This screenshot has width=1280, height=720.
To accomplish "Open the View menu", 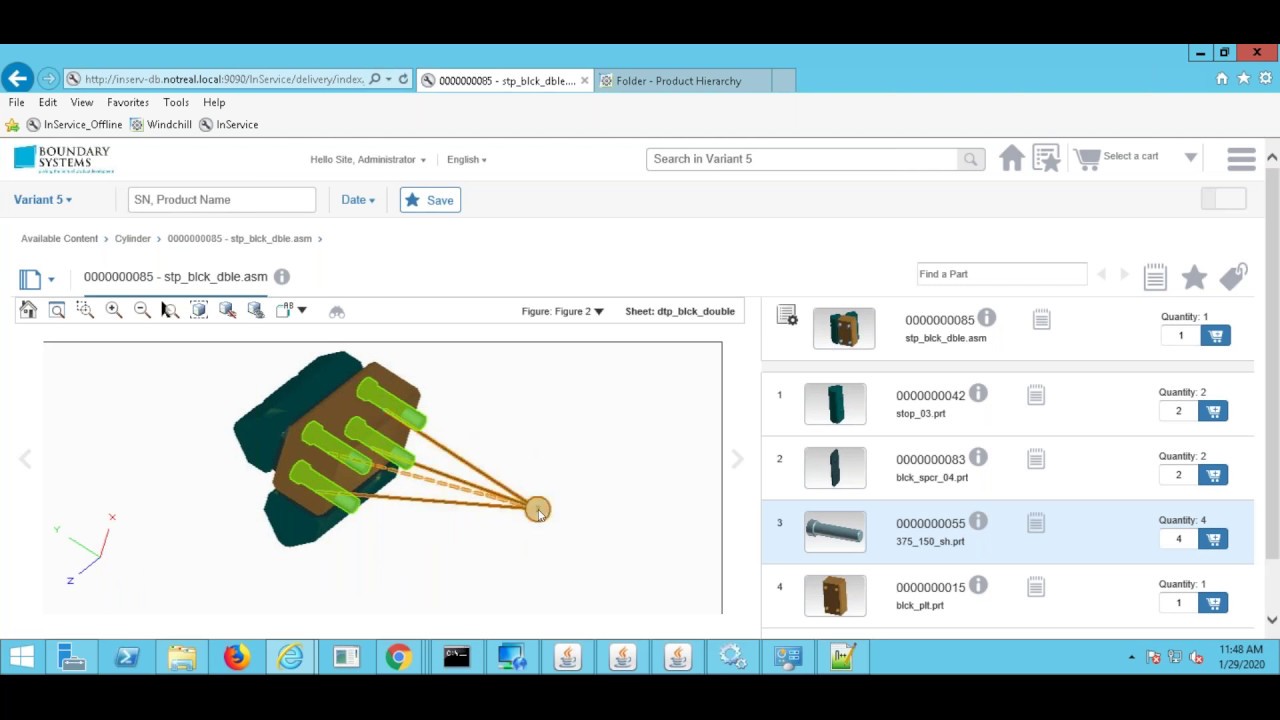I will 82,102.
